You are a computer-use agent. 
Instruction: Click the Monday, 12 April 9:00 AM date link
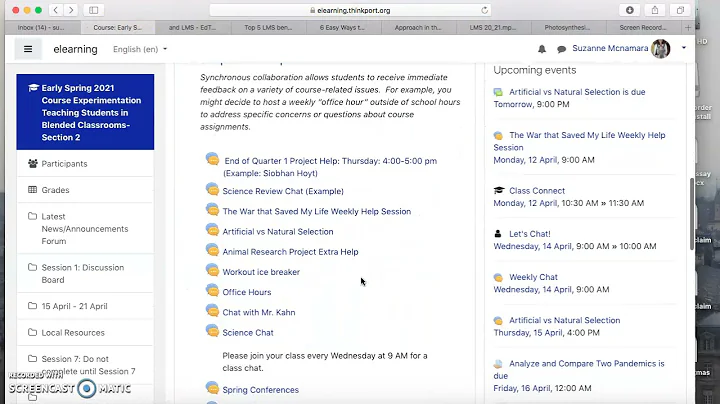tap(525, 160)
